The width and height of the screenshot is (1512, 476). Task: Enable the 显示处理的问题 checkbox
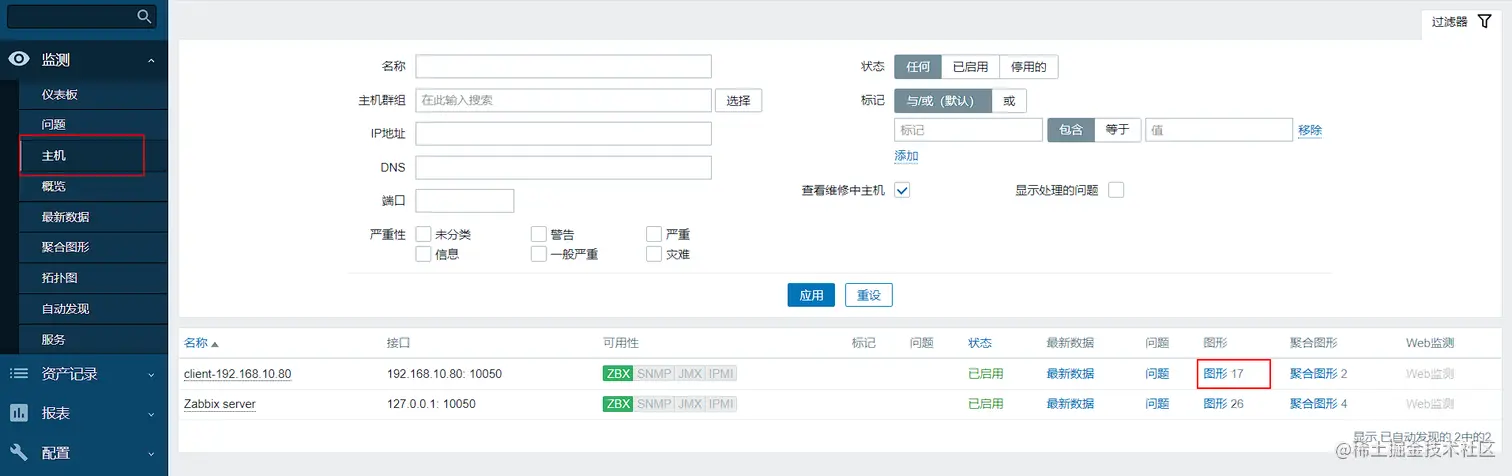point(1116,190)
